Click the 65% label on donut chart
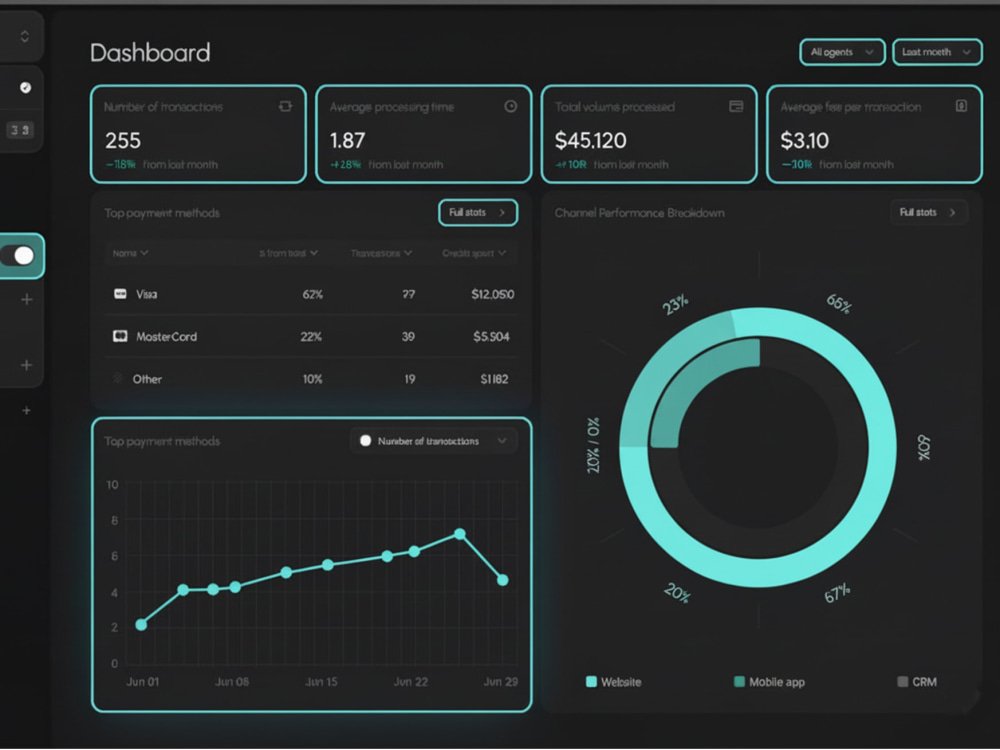Viewport: 1000px width, 750px height. (x=839, y=304)
